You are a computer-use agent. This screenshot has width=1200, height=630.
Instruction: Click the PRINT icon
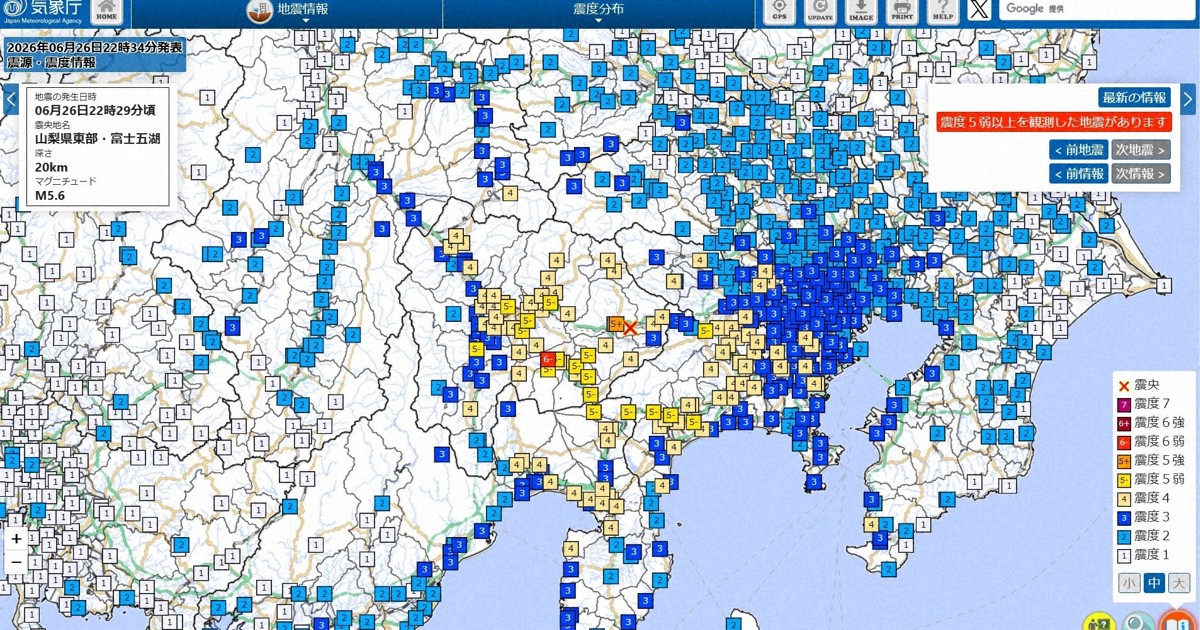(x=902, y=11)
